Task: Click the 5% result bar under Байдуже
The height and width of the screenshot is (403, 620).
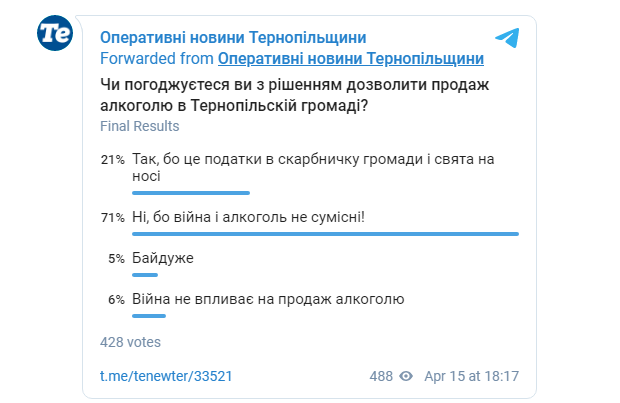Action: point(145,275)
